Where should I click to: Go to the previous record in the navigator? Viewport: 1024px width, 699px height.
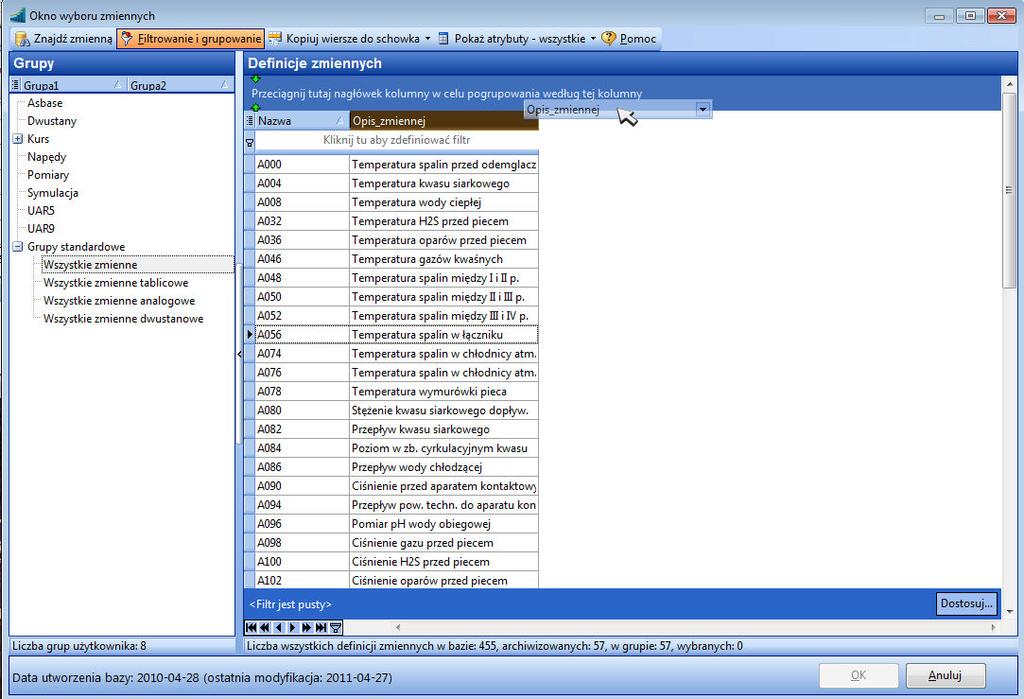(x=279, y=628)
